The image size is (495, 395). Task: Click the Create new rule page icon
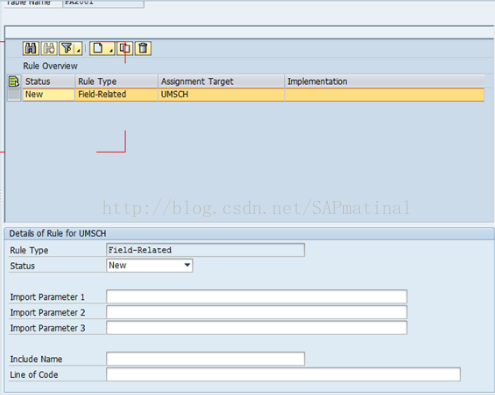point(98,48)
